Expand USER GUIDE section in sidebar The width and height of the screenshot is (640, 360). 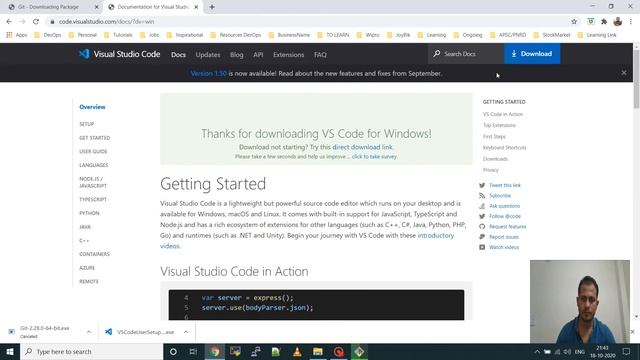[93, 151]
